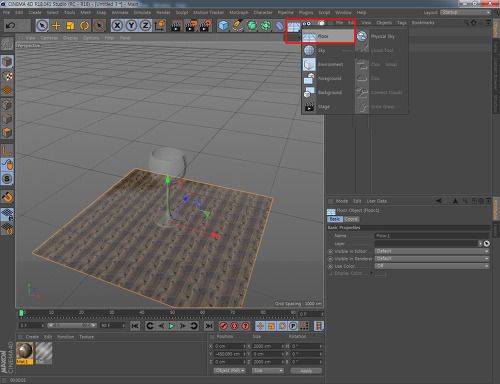The image size is (500, 384).
Task: Toggle Parameter P keyframe channel
Action: click(293, 326)
